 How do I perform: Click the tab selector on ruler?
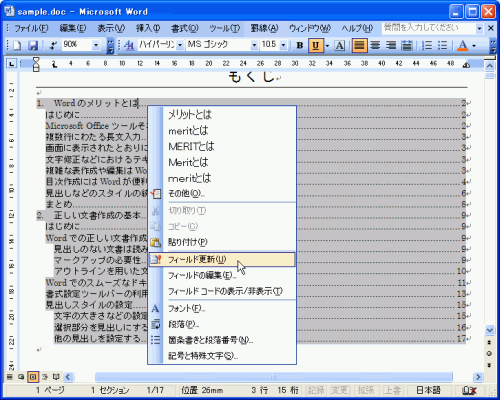pyautogui.click(x=11, y=63)
